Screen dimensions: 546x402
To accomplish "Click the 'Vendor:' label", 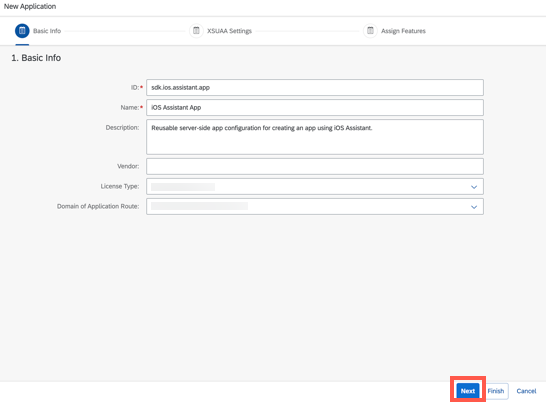I will pos(128,166).
